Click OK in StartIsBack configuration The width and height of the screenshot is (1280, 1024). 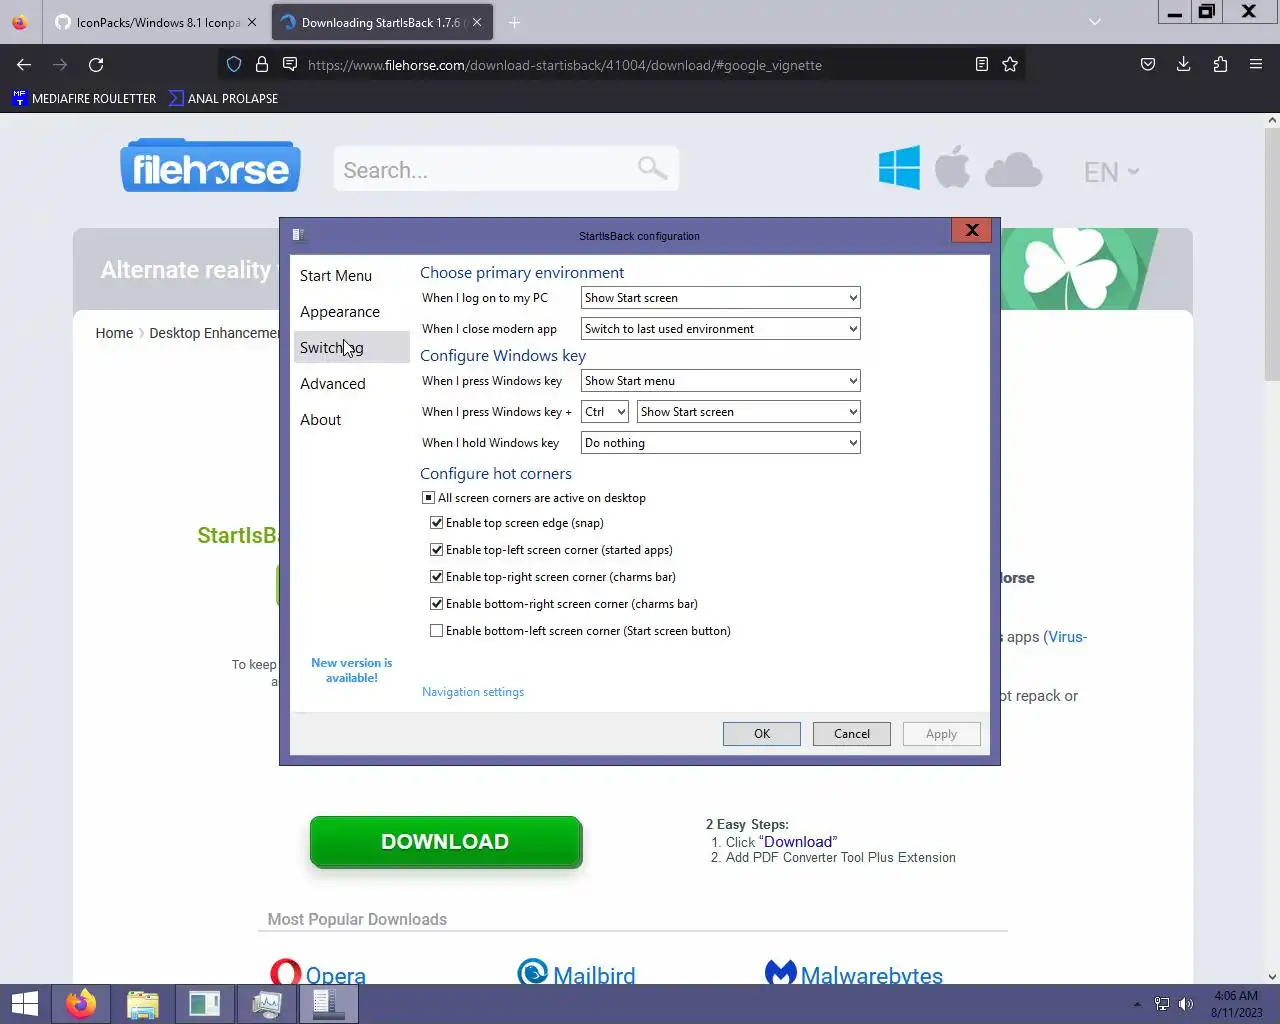click(762, 734)
